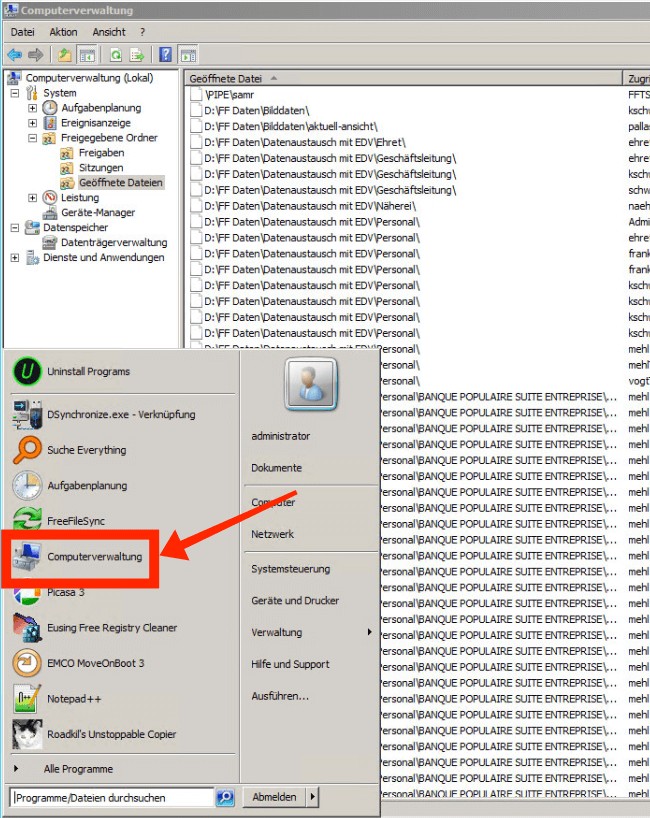Collapse the Freigegebene Ordner tree node

click(x=33, y=138)
